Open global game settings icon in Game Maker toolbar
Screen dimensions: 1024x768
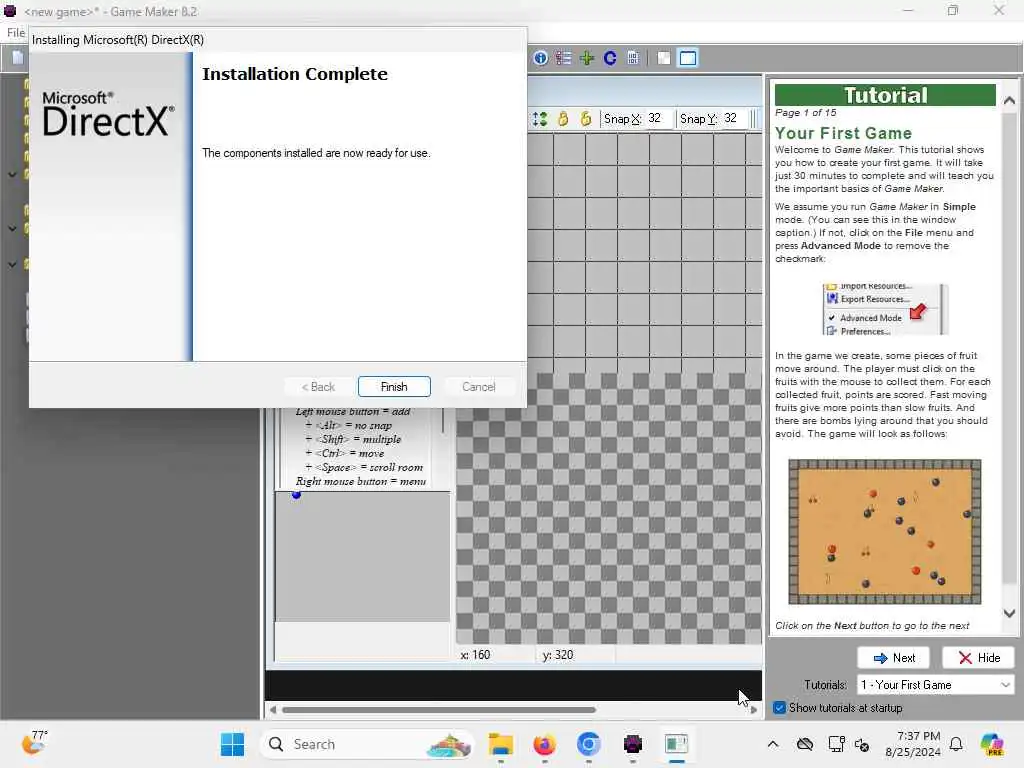point(564,58)
